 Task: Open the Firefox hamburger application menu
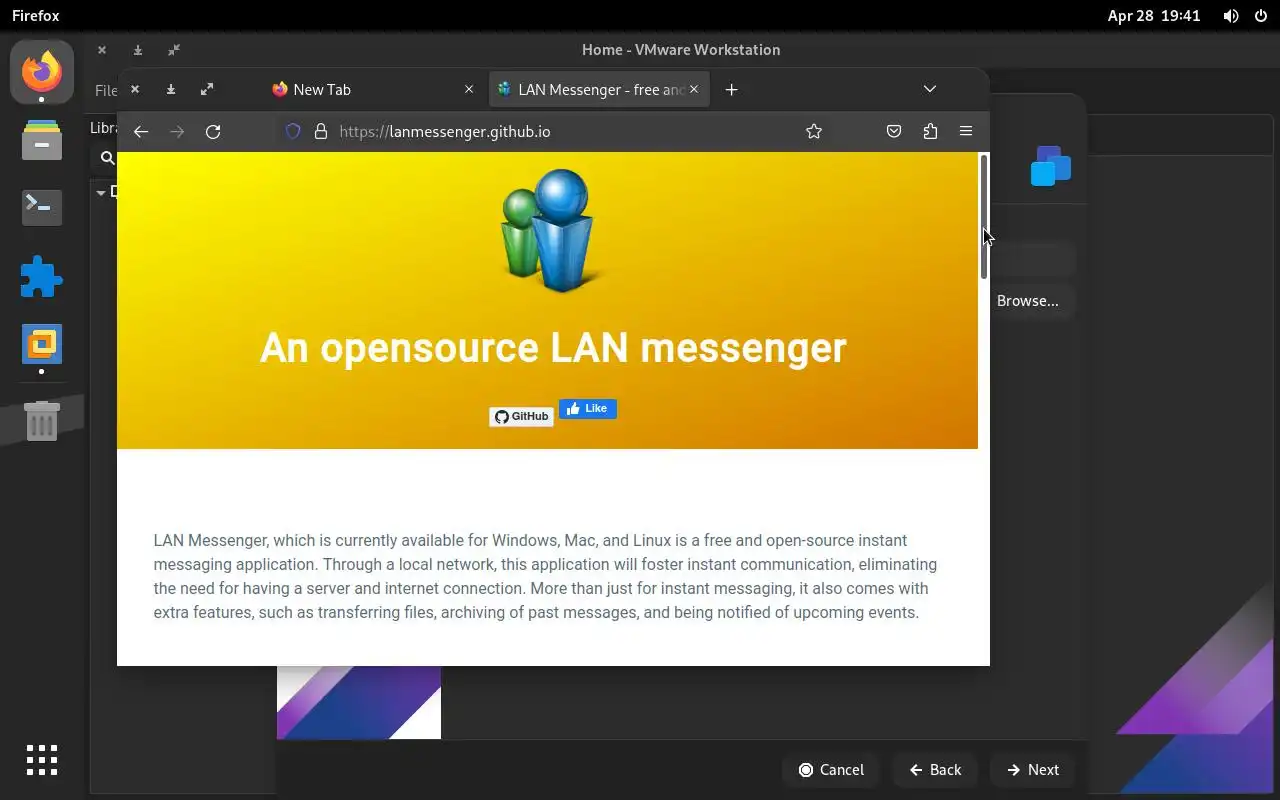[x=966, y=131]
